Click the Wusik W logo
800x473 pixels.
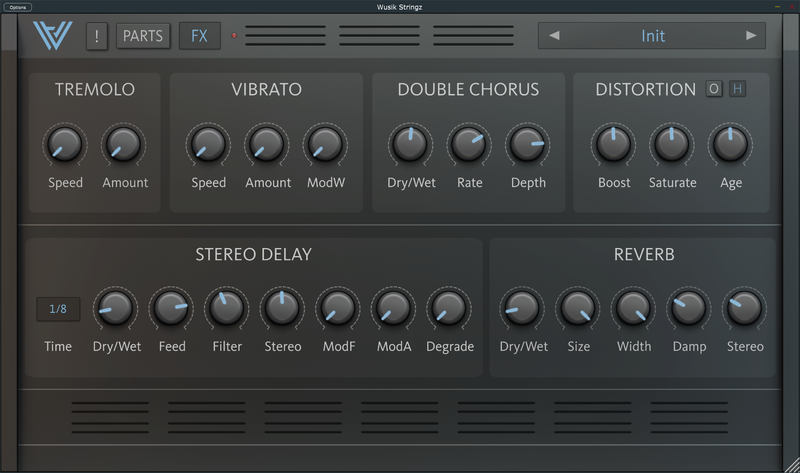click(53, 35)
